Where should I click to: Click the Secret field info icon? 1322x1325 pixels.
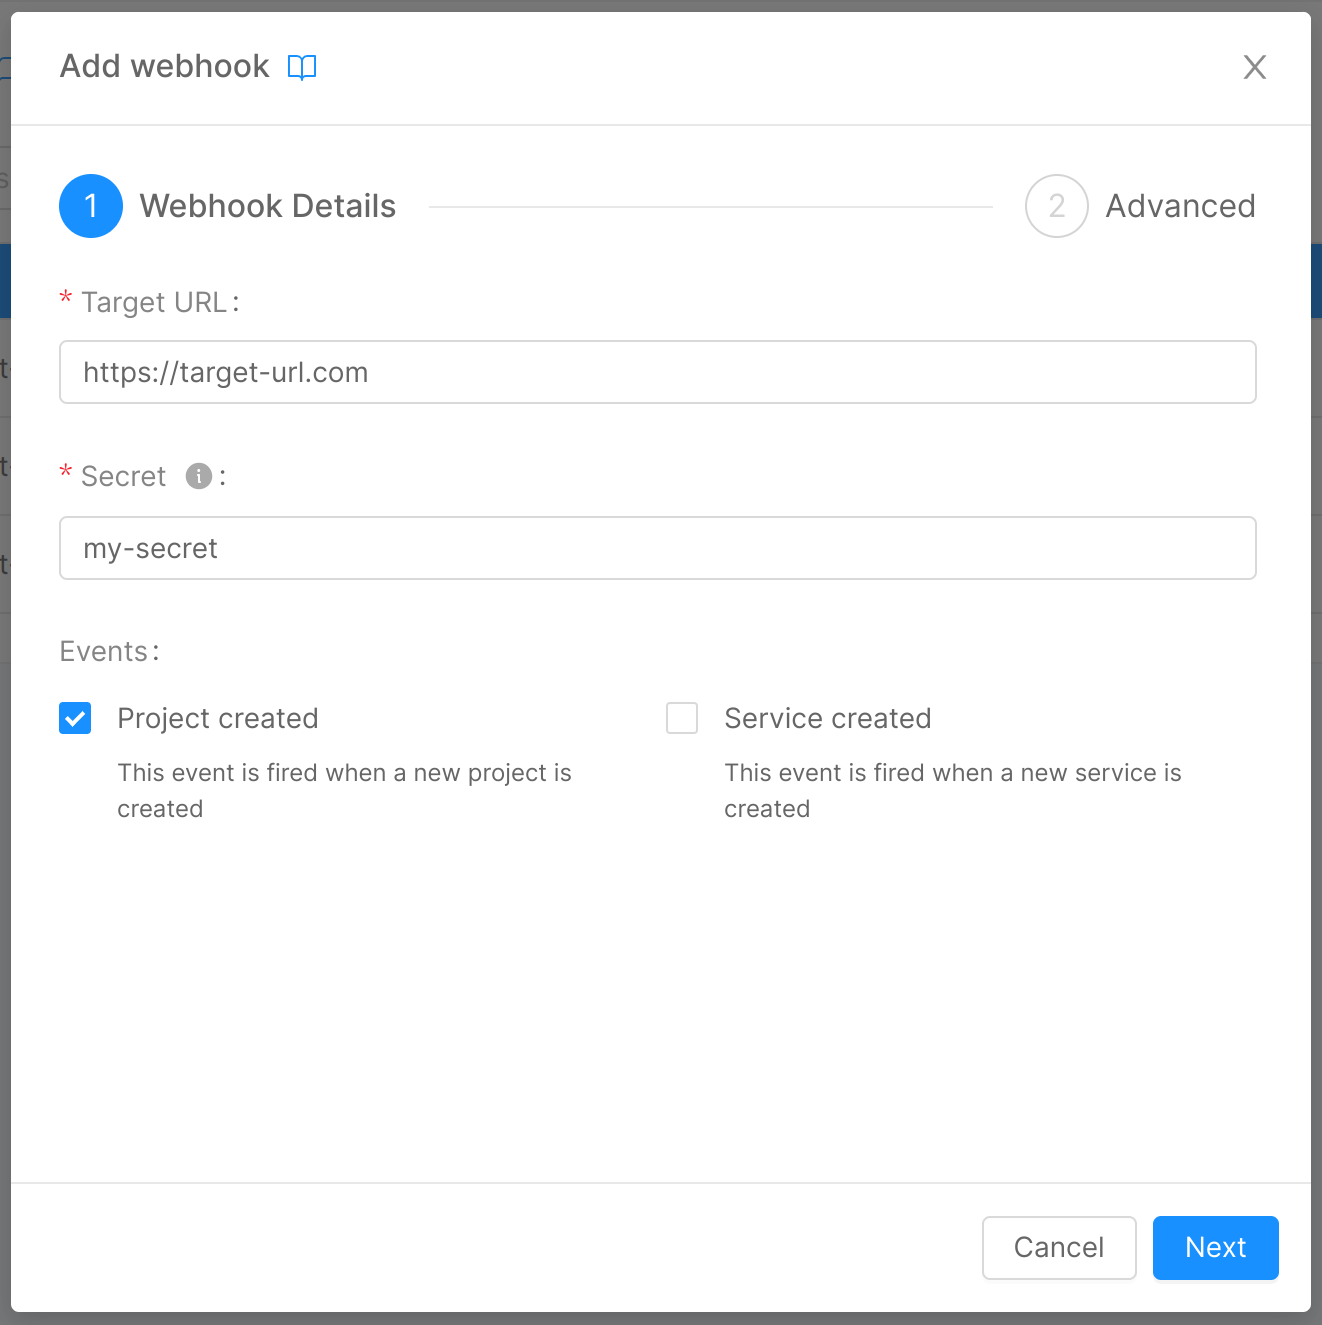click(x=198, y=476)
